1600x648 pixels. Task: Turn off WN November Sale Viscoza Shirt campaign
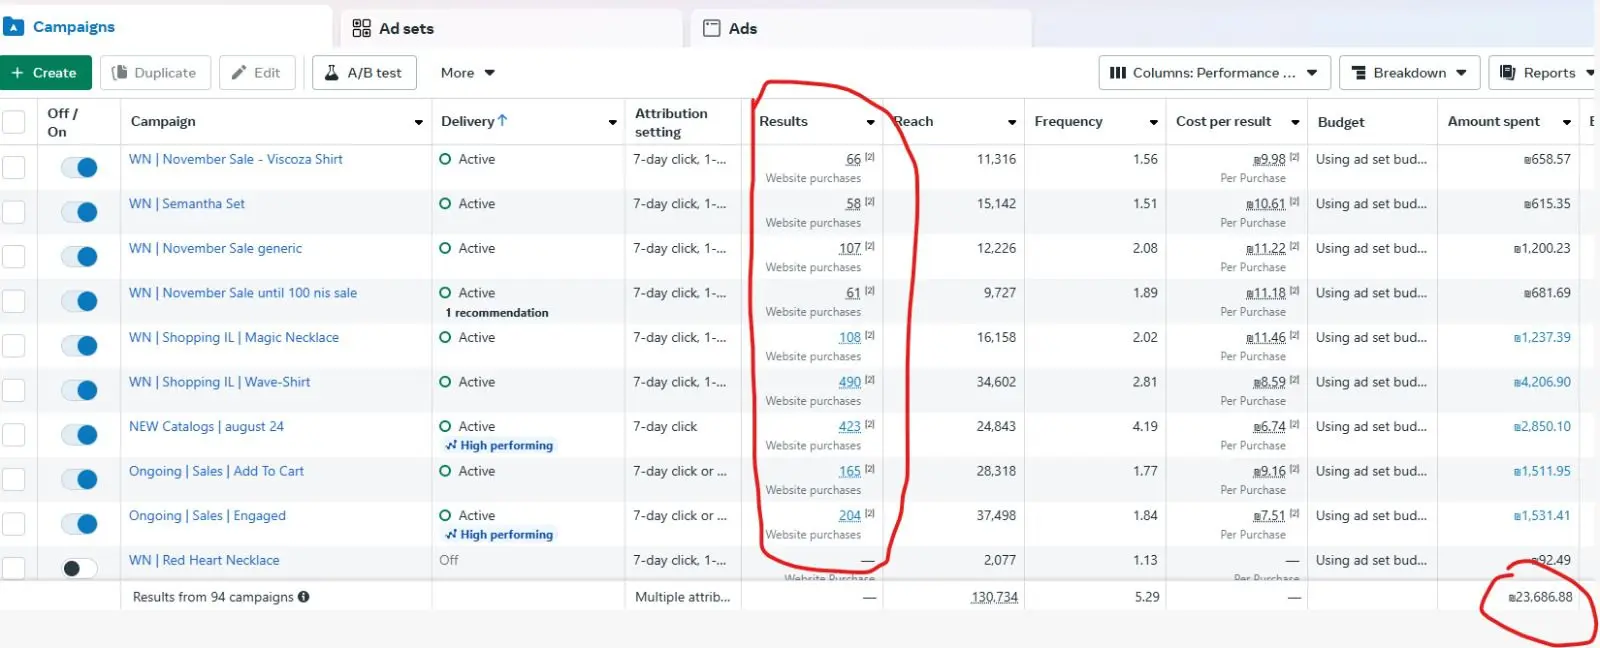[x=79, y=167]
